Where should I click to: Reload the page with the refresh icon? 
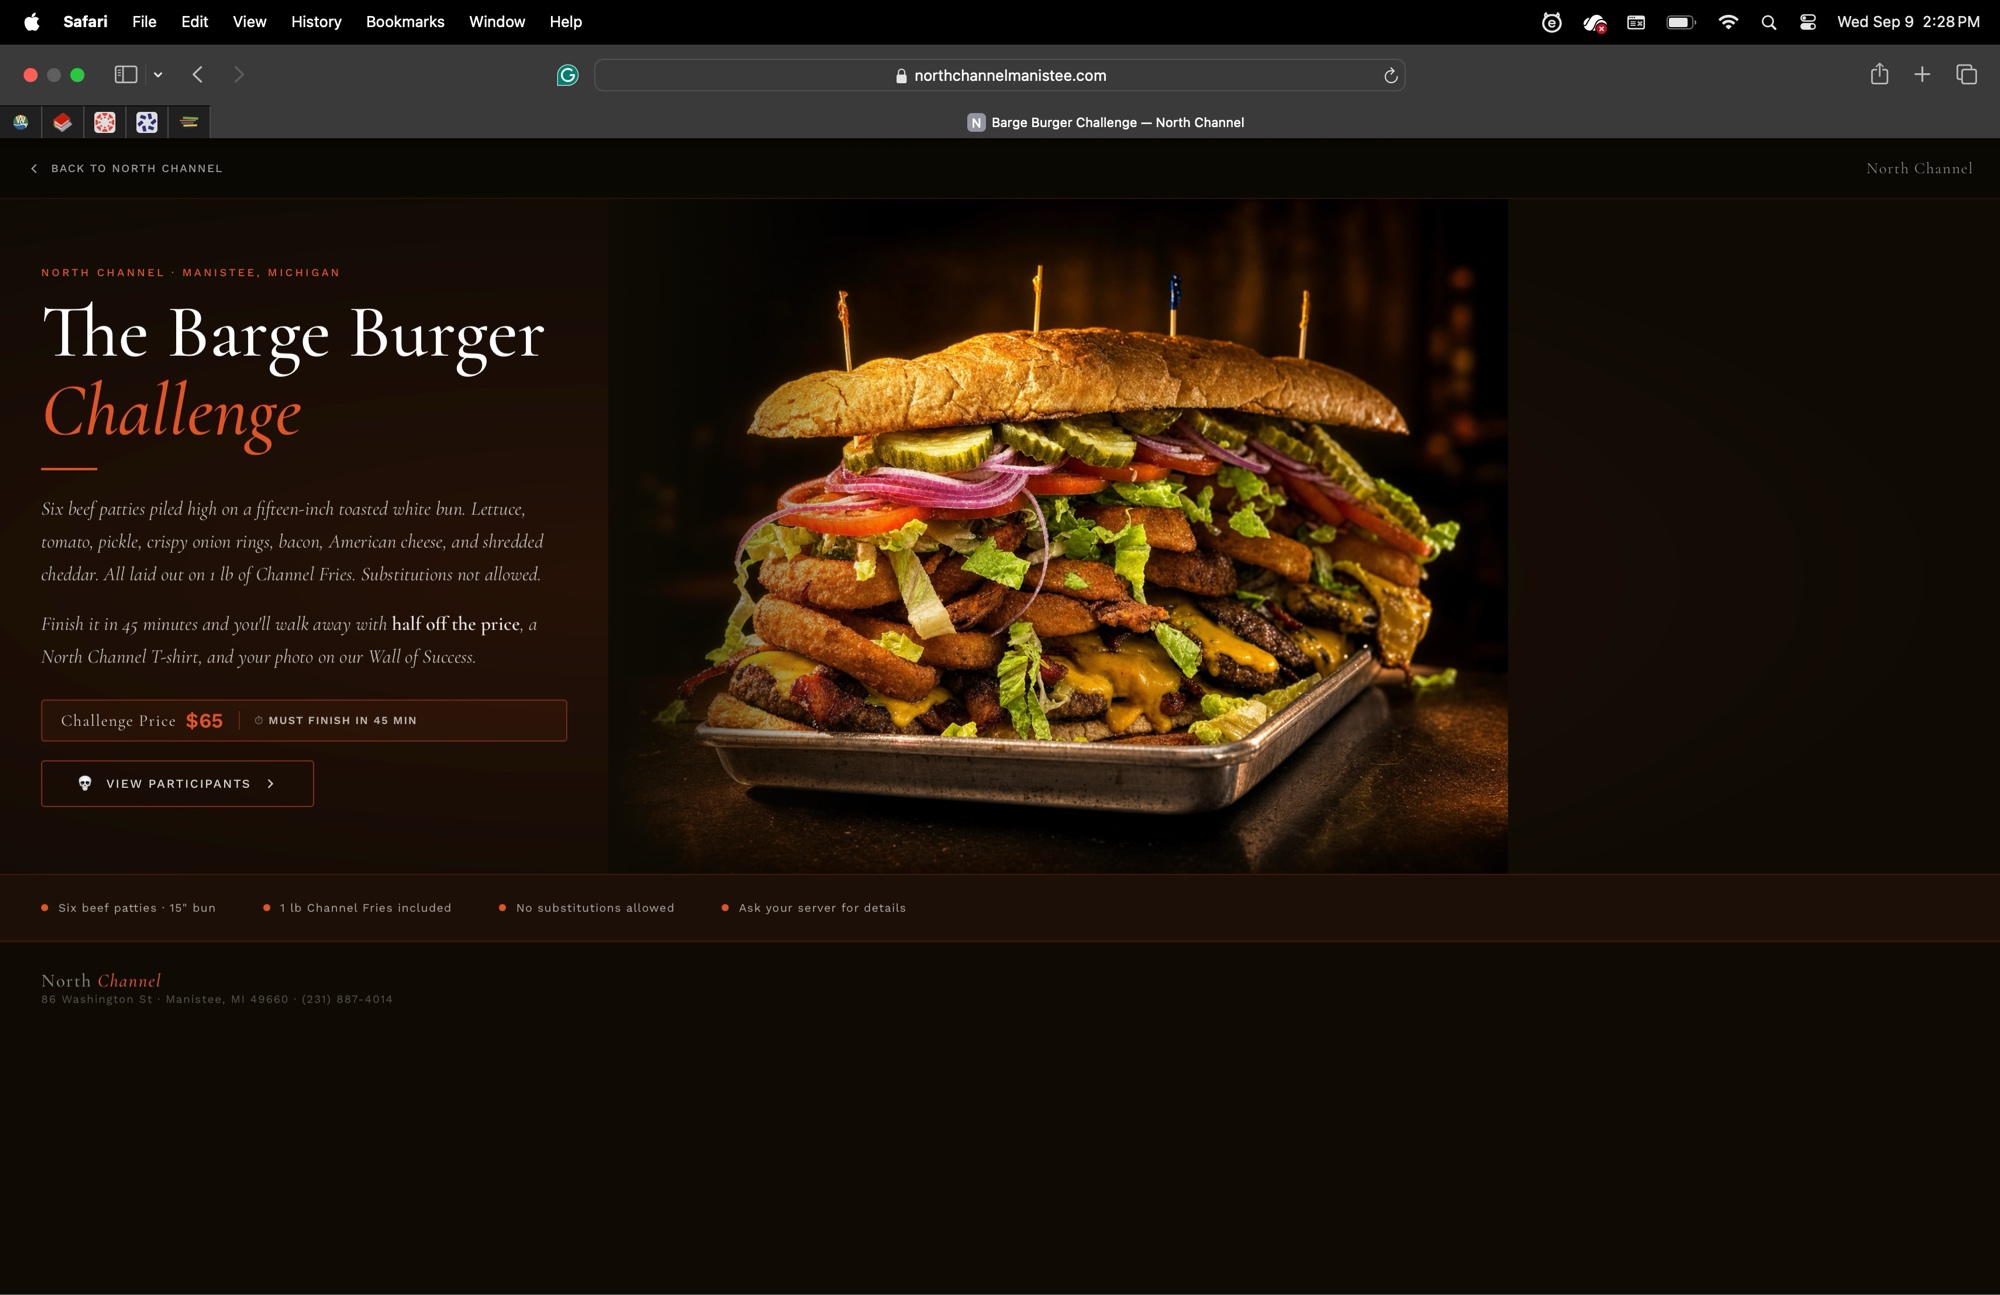[x=1390, y=76]
